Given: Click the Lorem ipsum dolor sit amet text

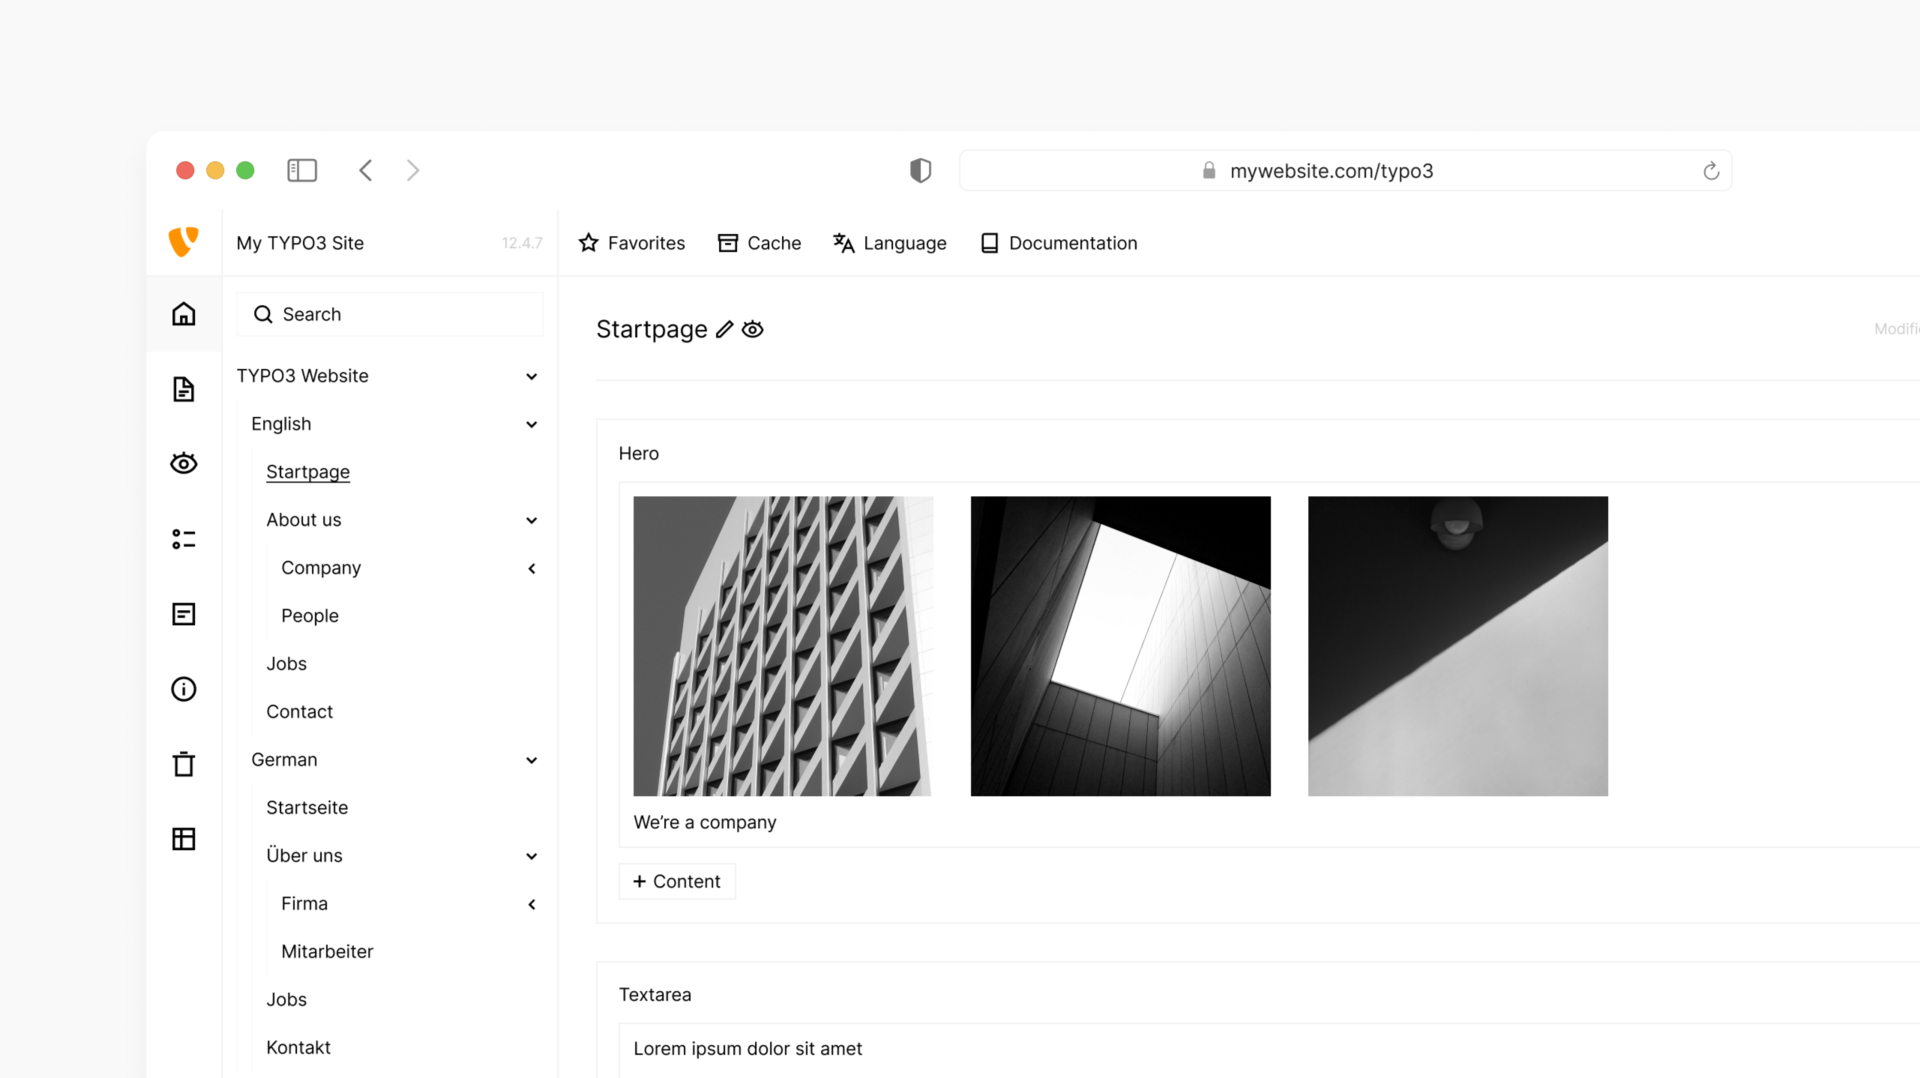Looking at the screenshot, I should 748,1049.
